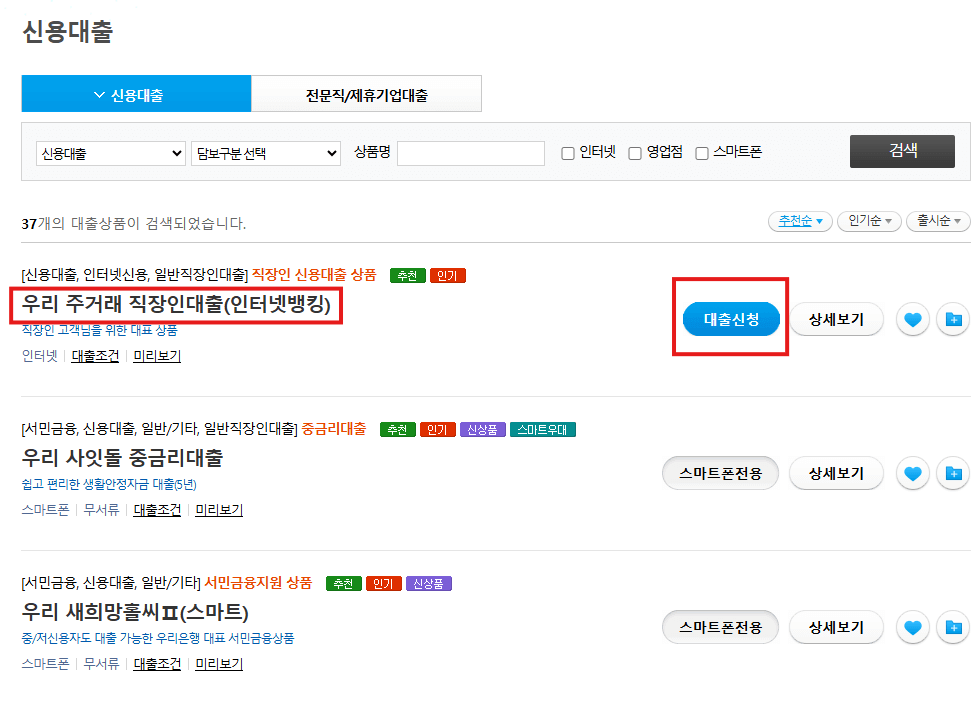
Task: Click '서민금융지원 상품' orange label
Action: [258, 583]
